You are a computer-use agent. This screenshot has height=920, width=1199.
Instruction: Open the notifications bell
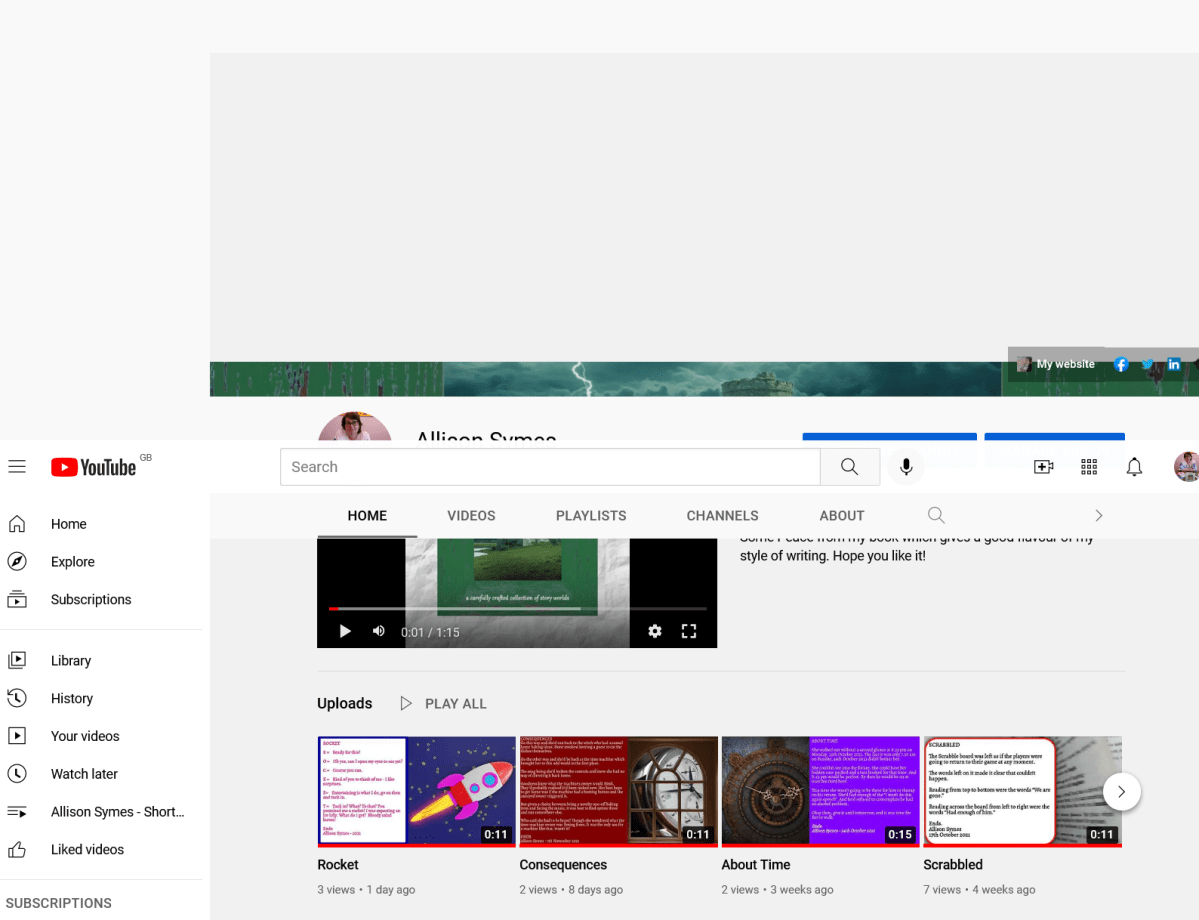pyautogui.click(x=1134, y=467)
